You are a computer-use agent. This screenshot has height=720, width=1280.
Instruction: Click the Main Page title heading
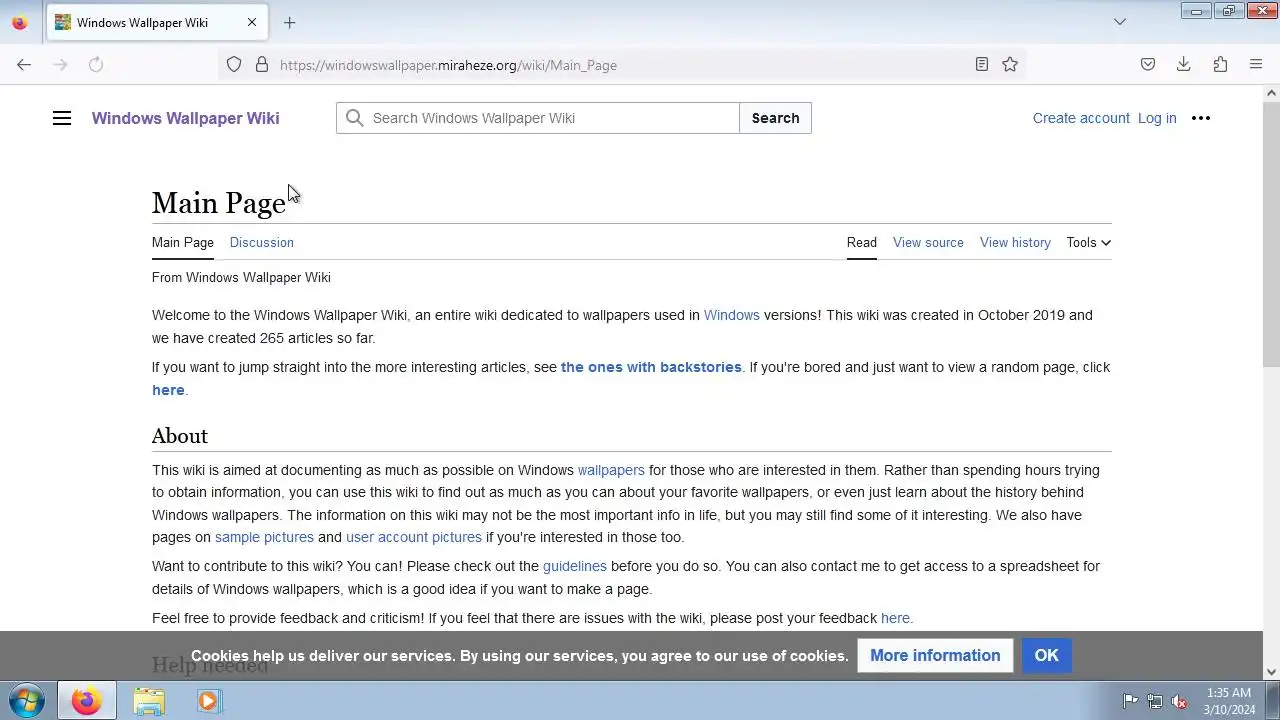(219, 203)
